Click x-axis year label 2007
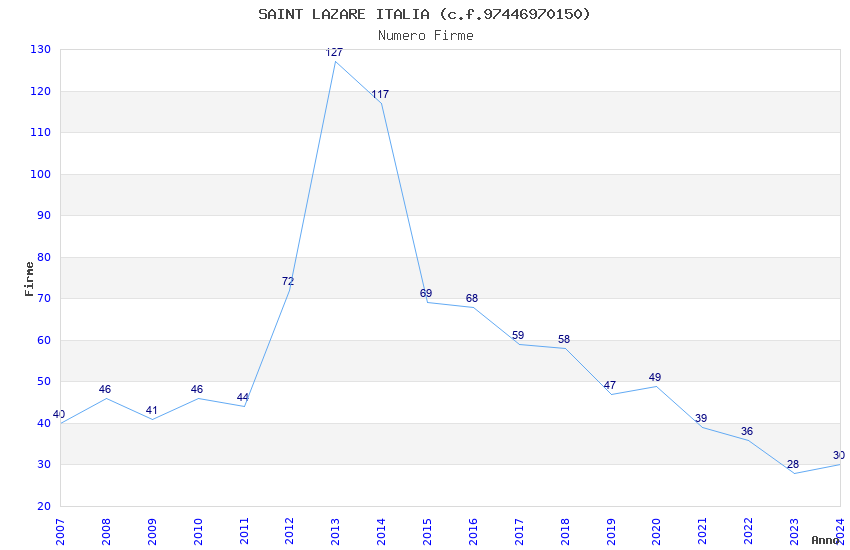Image resolution: width=850 pixels, height=550 pixels. coord(60,532)
